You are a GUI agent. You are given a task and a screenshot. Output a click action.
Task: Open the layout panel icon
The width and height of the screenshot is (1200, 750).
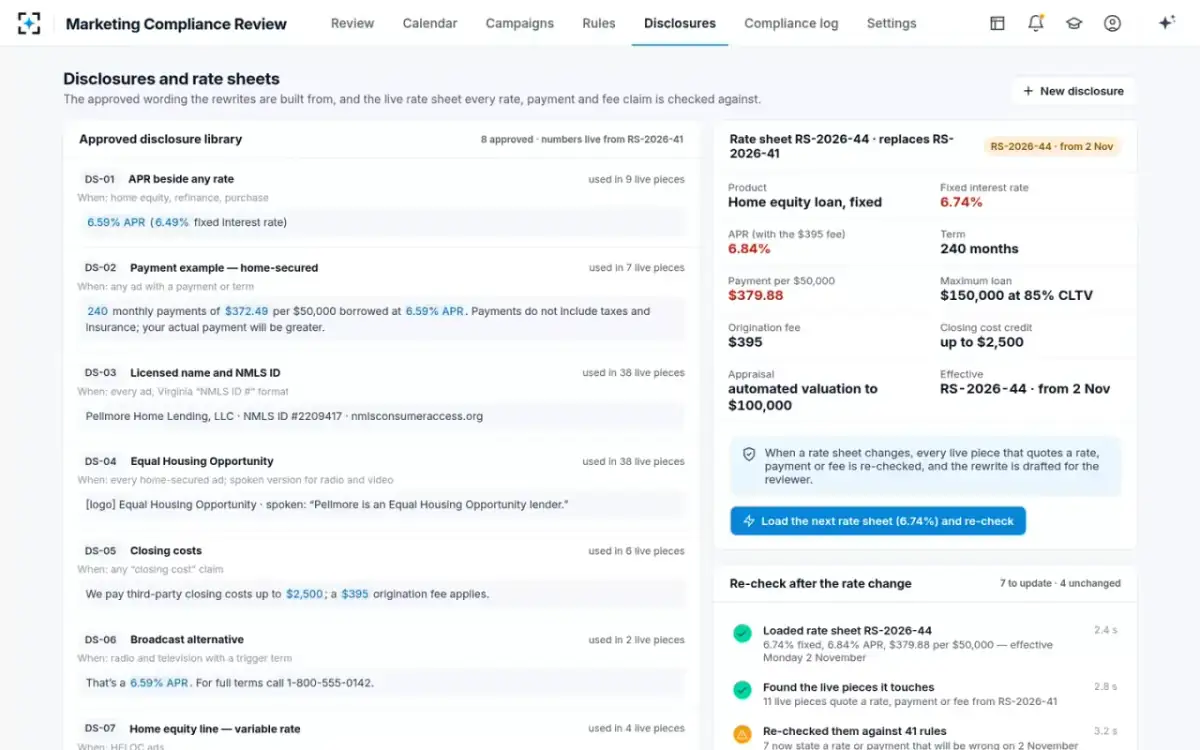997,23
